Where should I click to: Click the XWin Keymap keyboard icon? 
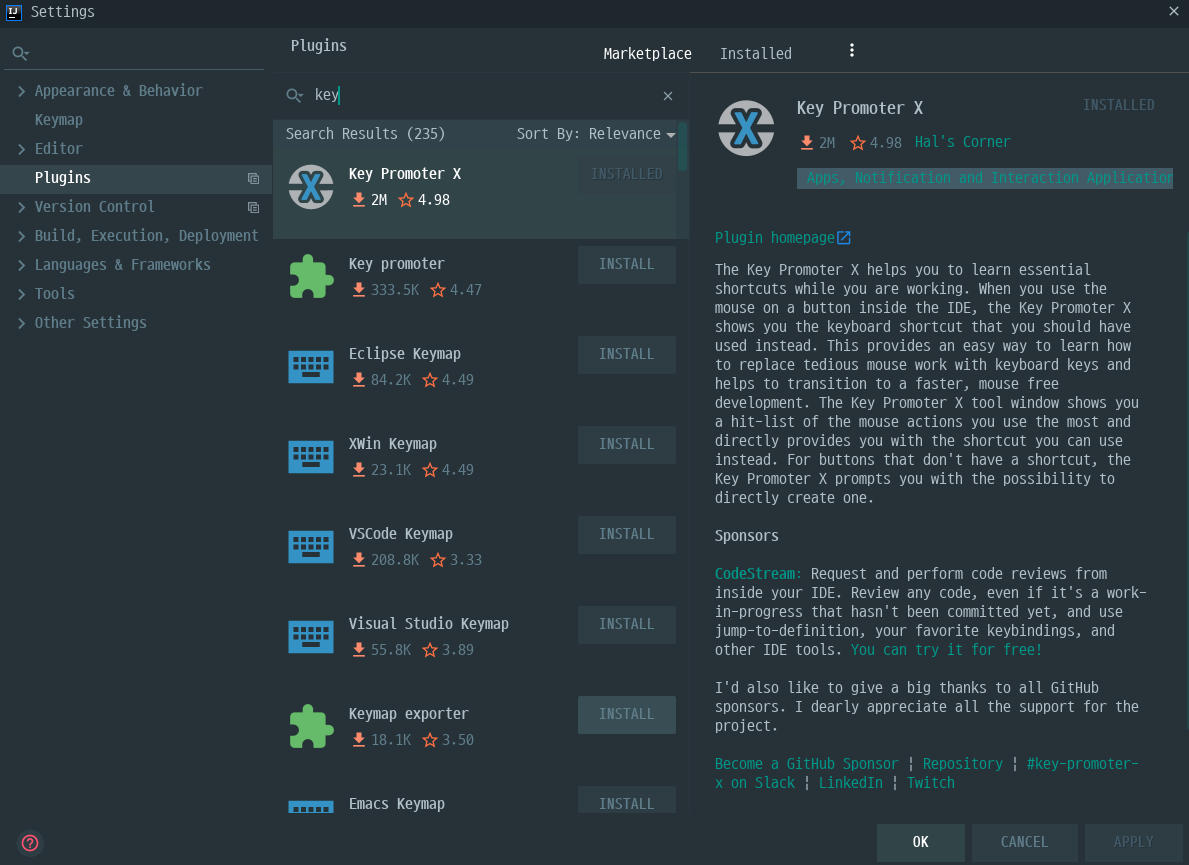(311, 457)
